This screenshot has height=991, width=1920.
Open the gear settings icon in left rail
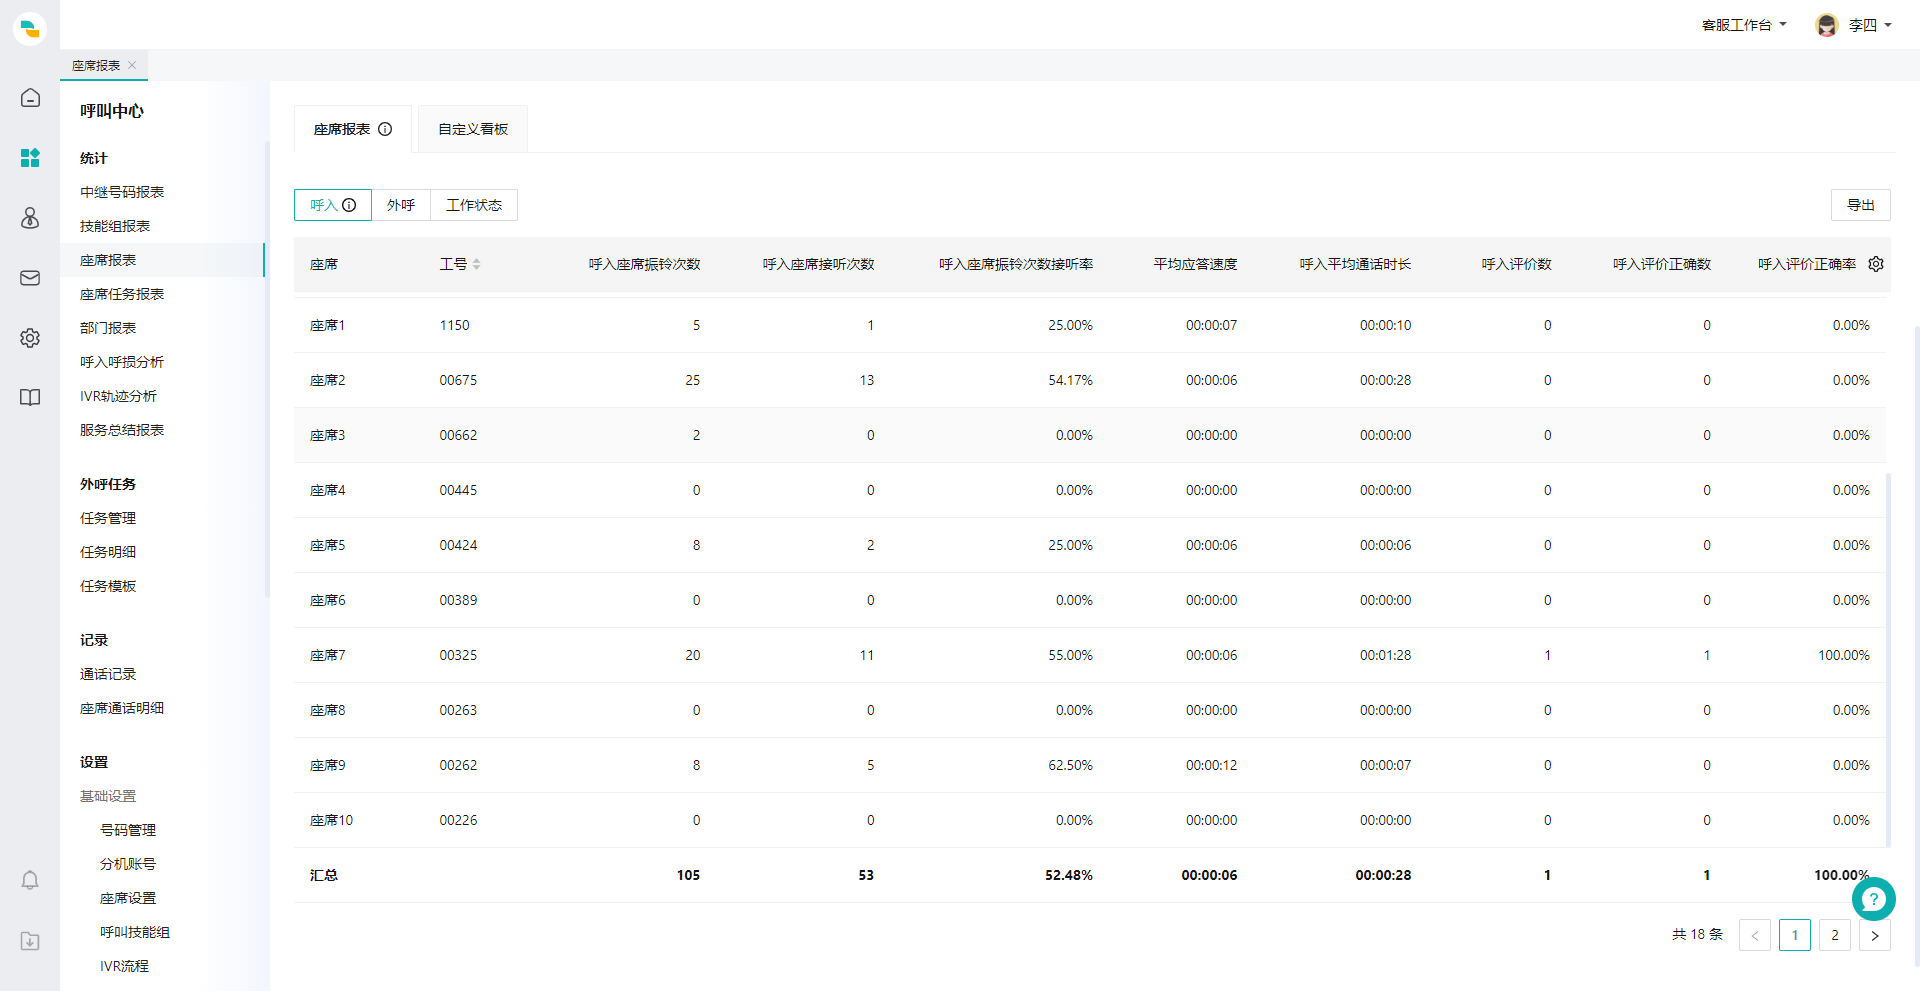coord(30,338)
